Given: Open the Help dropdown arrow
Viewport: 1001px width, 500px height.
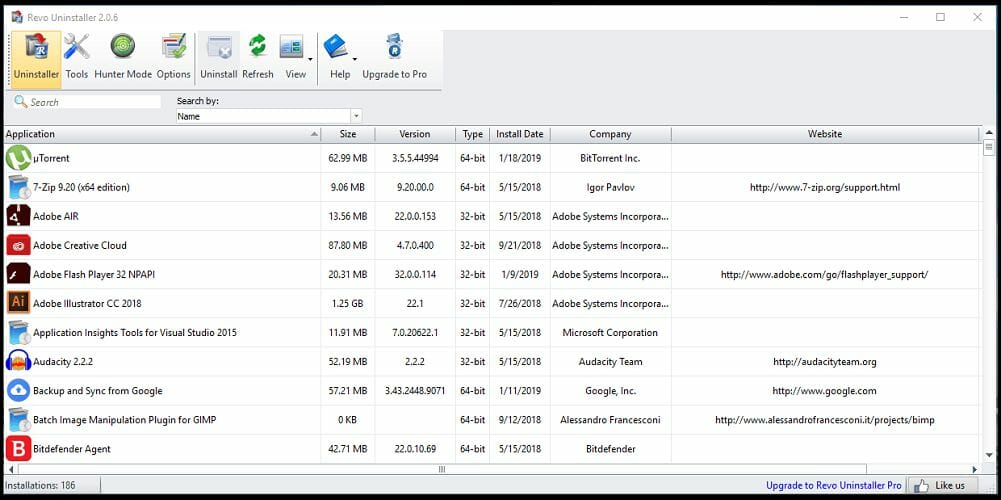Looking at the screenshot, I should tap(355, 59).
